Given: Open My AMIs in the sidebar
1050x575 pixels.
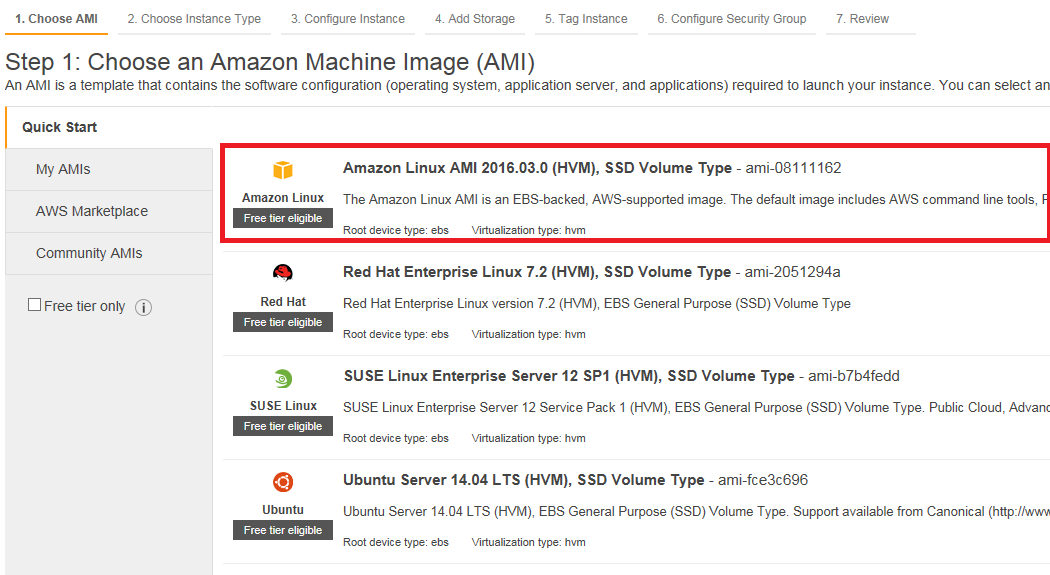Looking at the screenshot, I should 109,169.
